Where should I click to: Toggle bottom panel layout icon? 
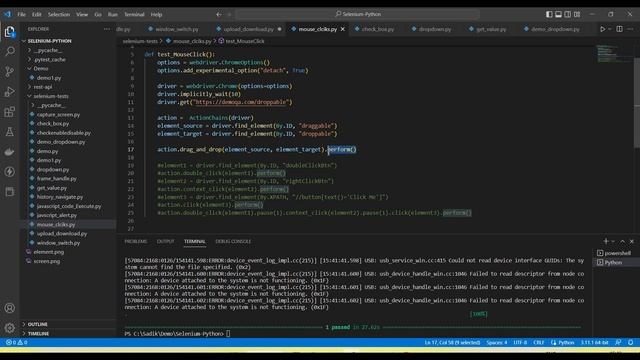[558, 14]
